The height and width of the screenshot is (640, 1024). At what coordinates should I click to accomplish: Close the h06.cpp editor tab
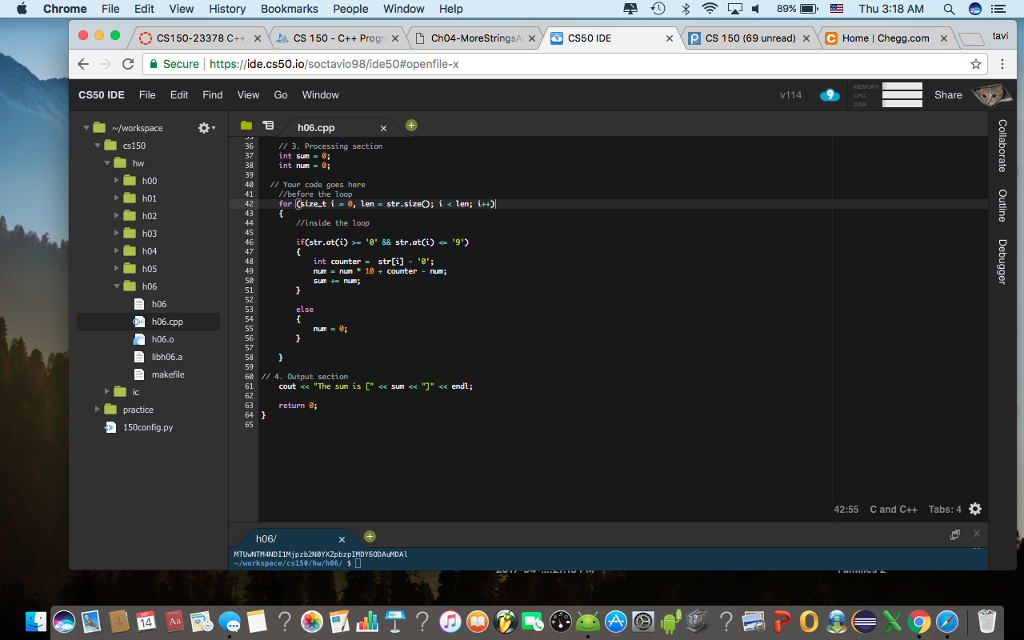click(383, 128)
